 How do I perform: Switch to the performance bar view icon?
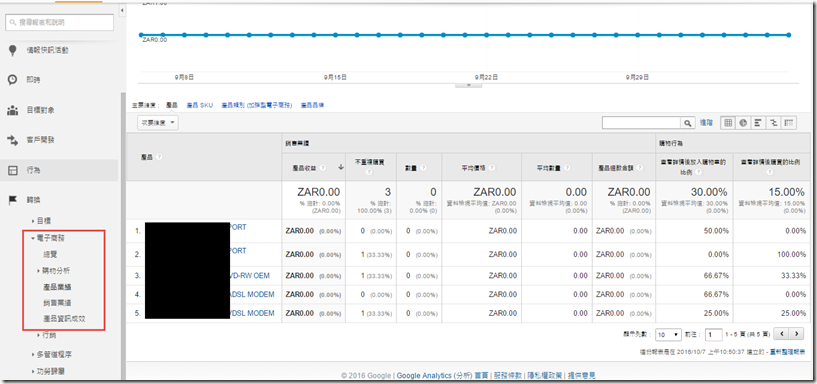pos(758,123)
